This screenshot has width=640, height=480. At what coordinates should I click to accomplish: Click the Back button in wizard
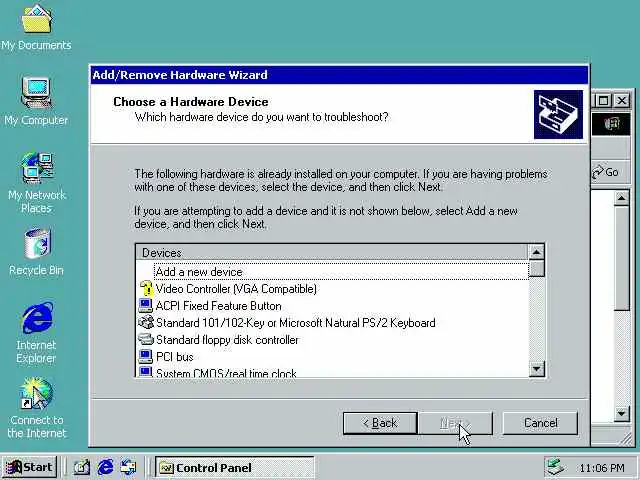(x=380, y=423)
